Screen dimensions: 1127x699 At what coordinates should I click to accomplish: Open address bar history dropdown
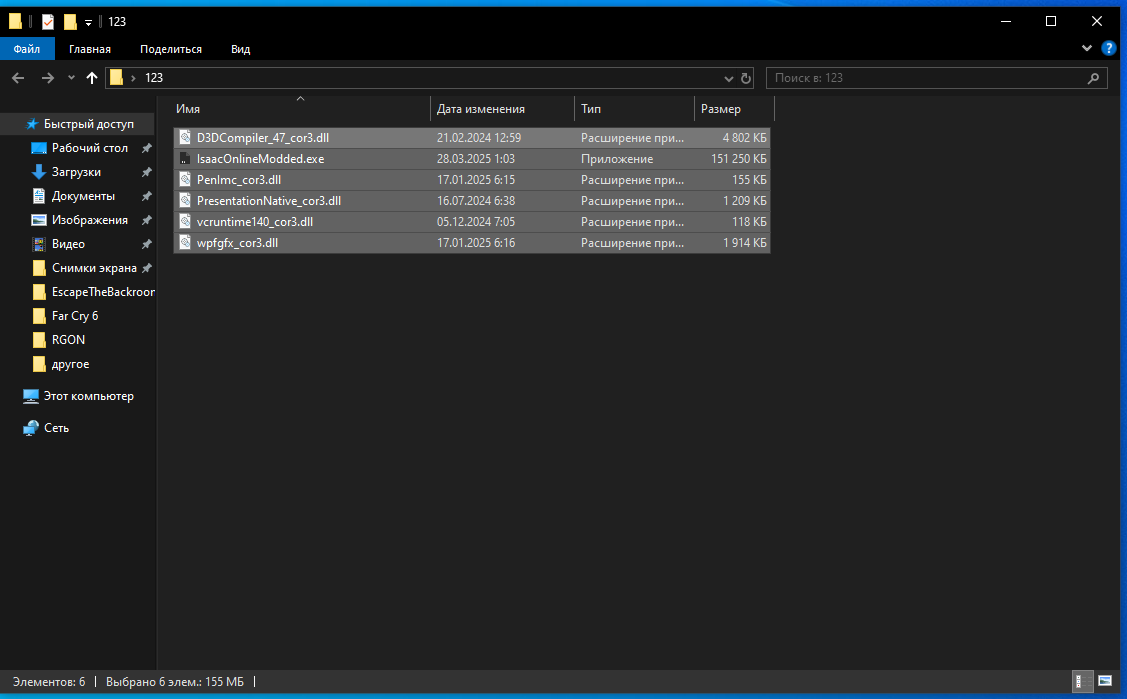point(728,78)
